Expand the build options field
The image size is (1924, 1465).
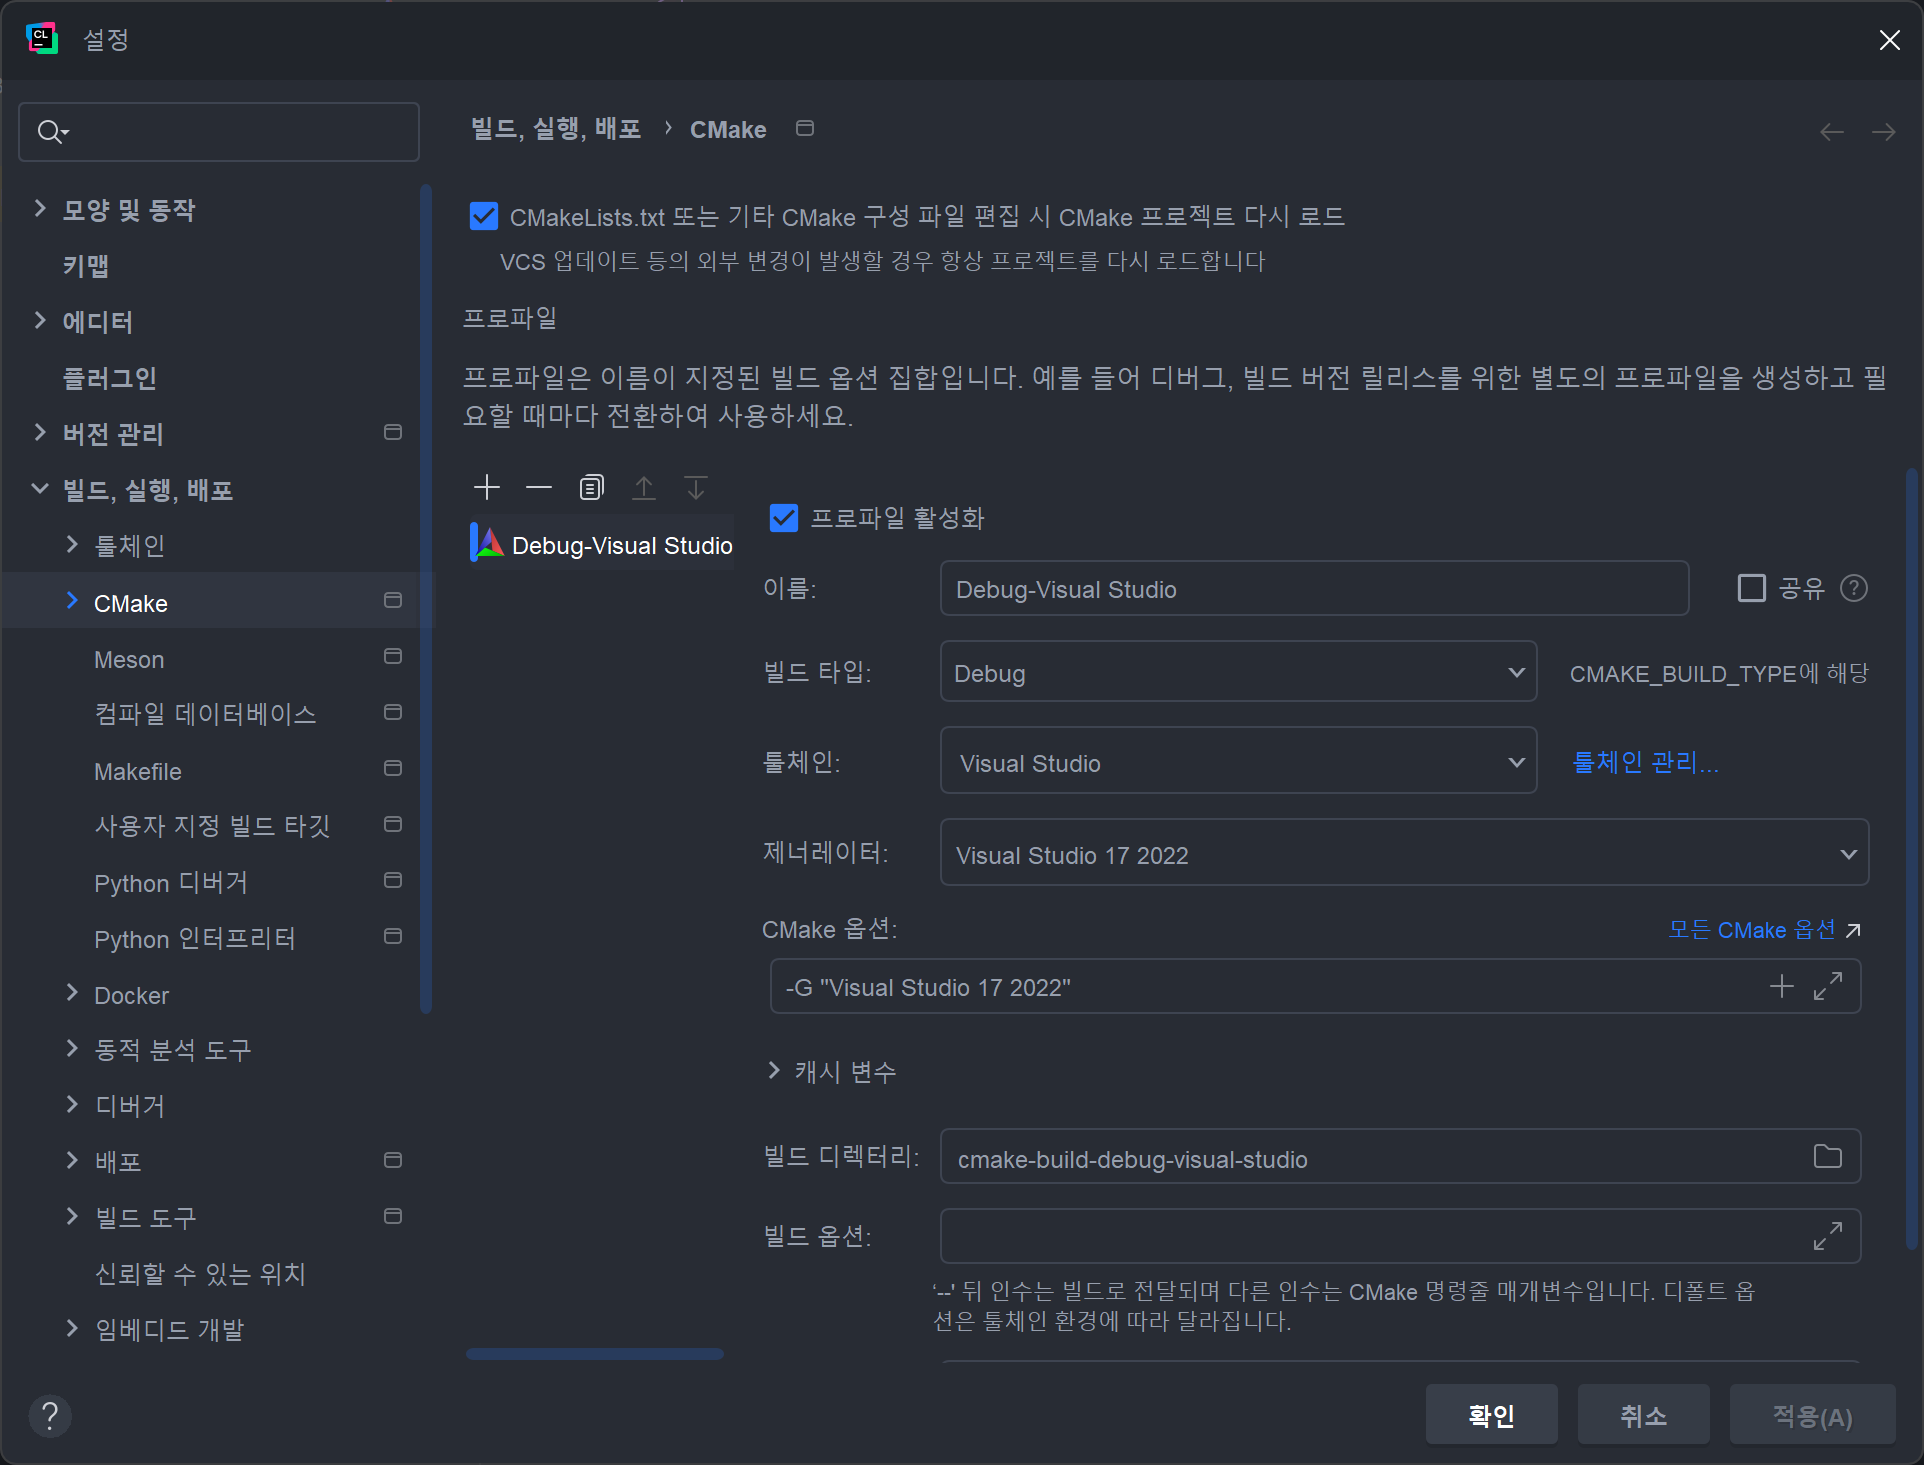coord(1827,1236)
